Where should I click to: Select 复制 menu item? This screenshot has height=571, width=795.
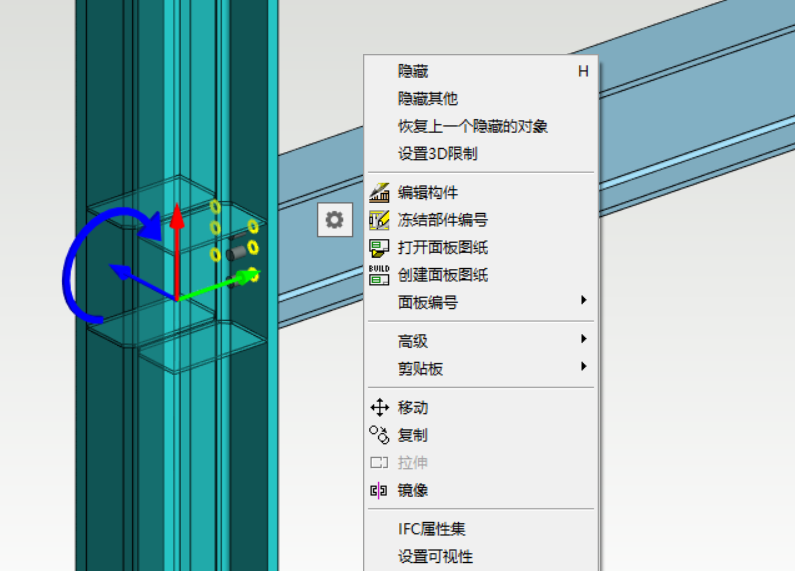click(x=481, y=435)
